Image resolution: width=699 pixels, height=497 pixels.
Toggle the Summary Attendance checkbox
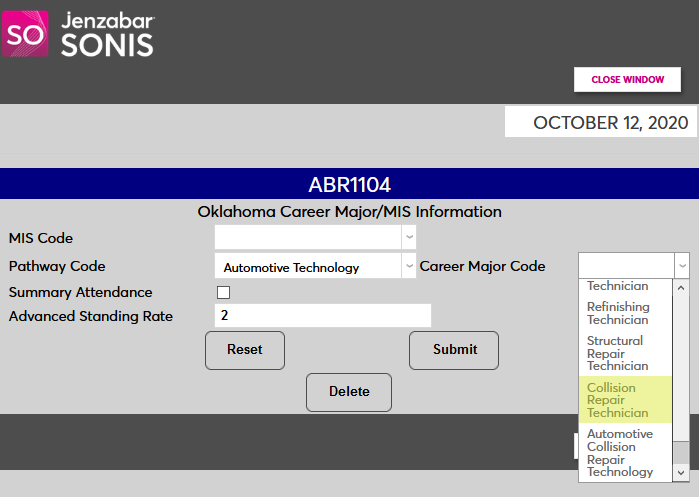click(223, 292)
